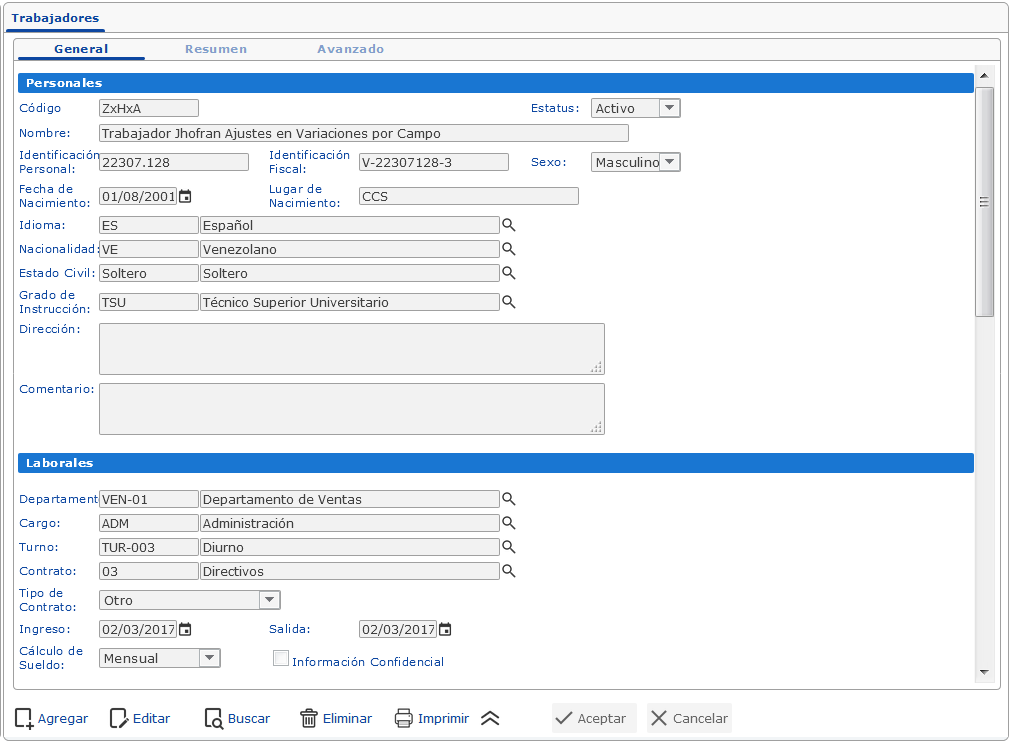Open the Sexo dropdown list
This screenshot has height=741, width=1009.
670,162
